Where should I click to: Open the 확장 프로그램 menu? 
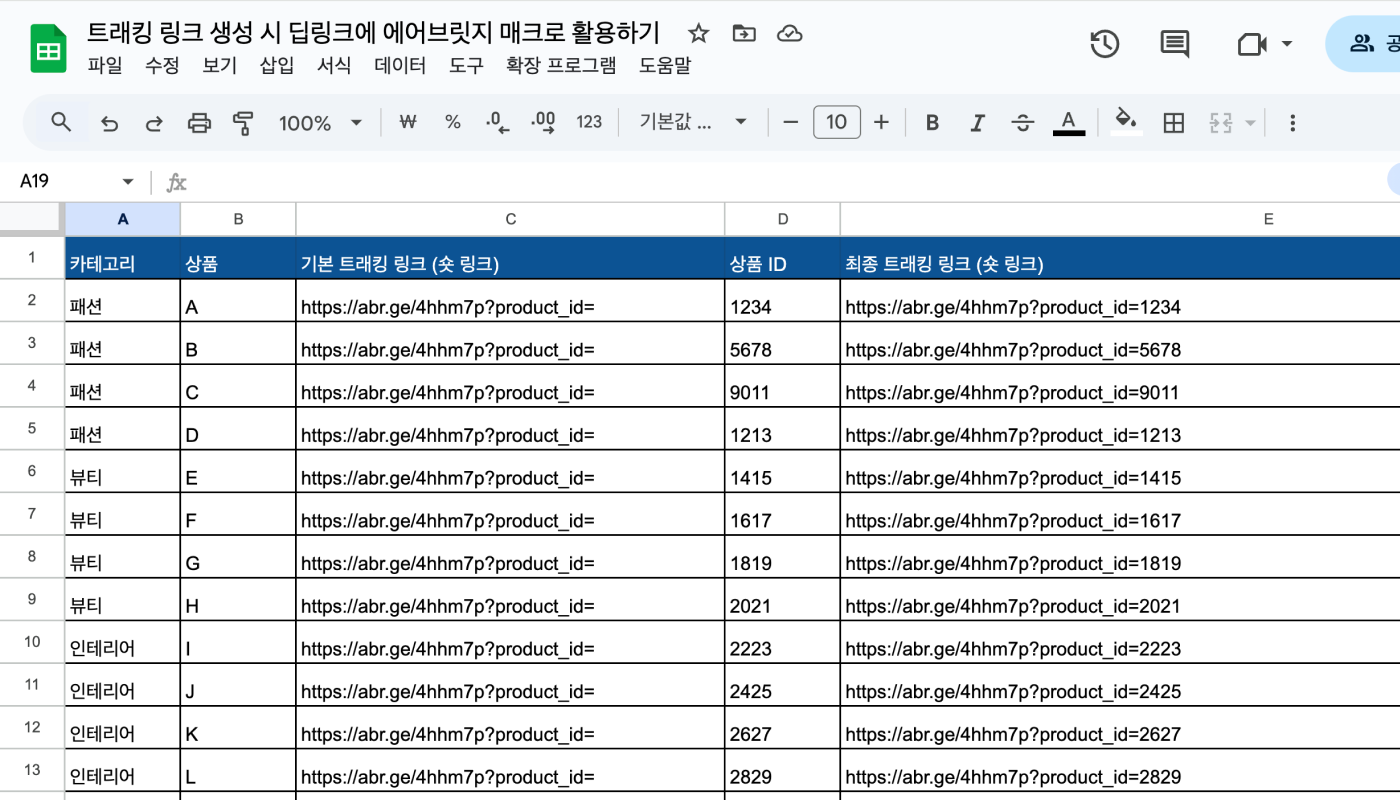561,66
